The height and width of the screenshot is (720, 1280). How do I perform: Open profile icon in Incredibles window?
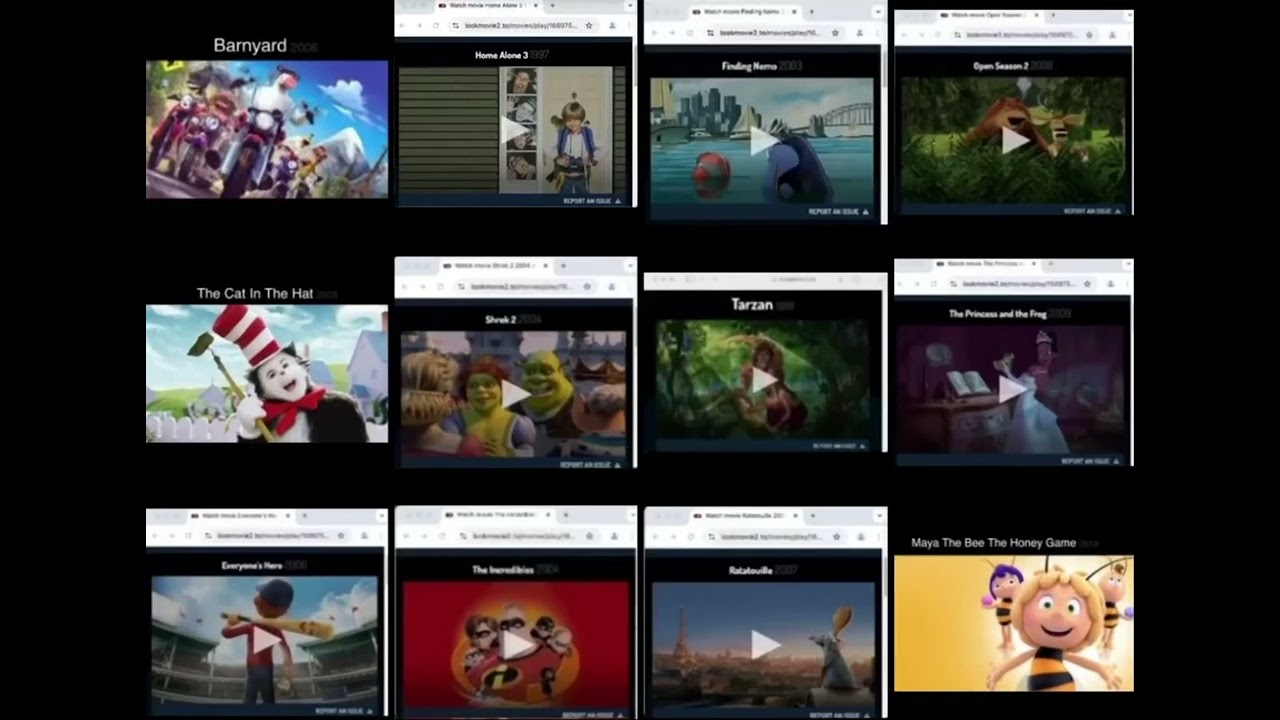[612, 536]
